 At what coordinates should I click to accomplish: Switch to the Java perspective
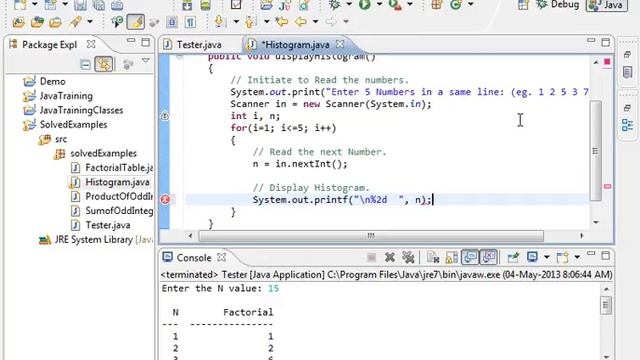coord(607,5)
